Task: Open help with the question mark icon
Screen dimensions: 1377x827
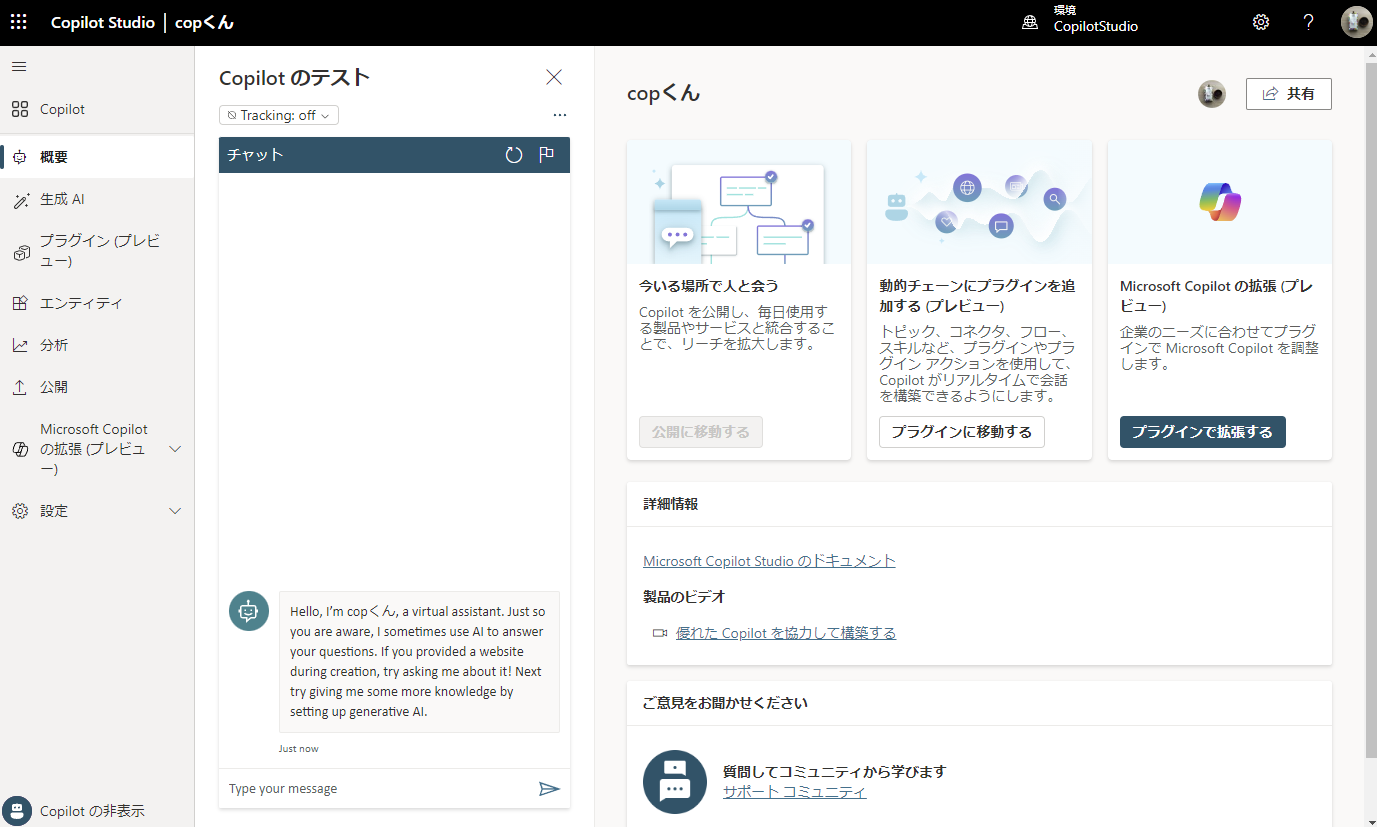Action: click(1308, 21)
